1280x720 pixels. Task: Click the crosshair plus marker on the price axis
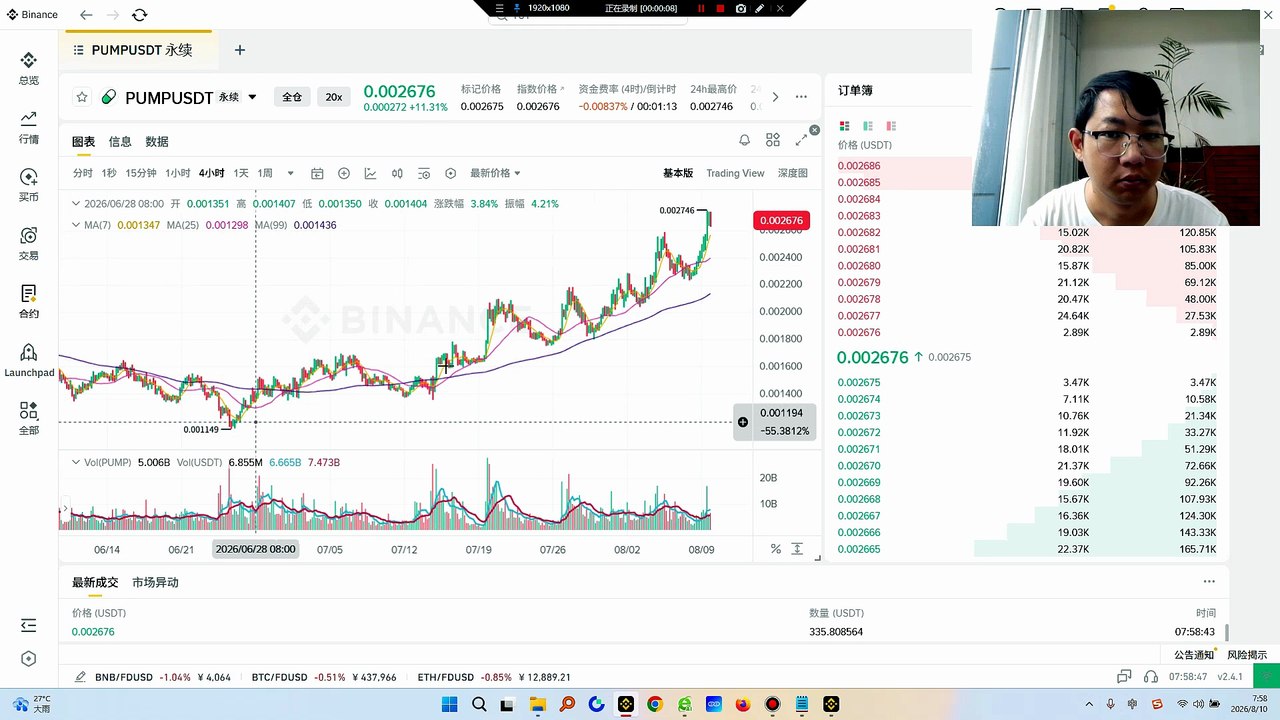[742, 422]
